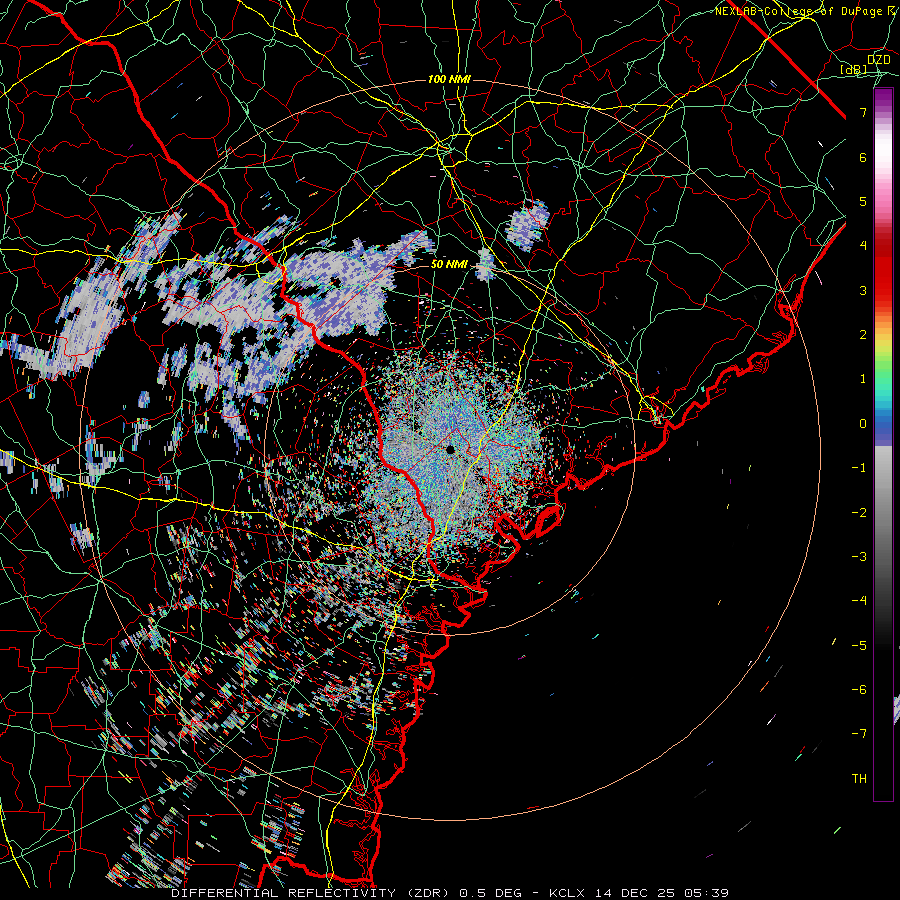Click the "1" value on the color scale

pos(863,379)
